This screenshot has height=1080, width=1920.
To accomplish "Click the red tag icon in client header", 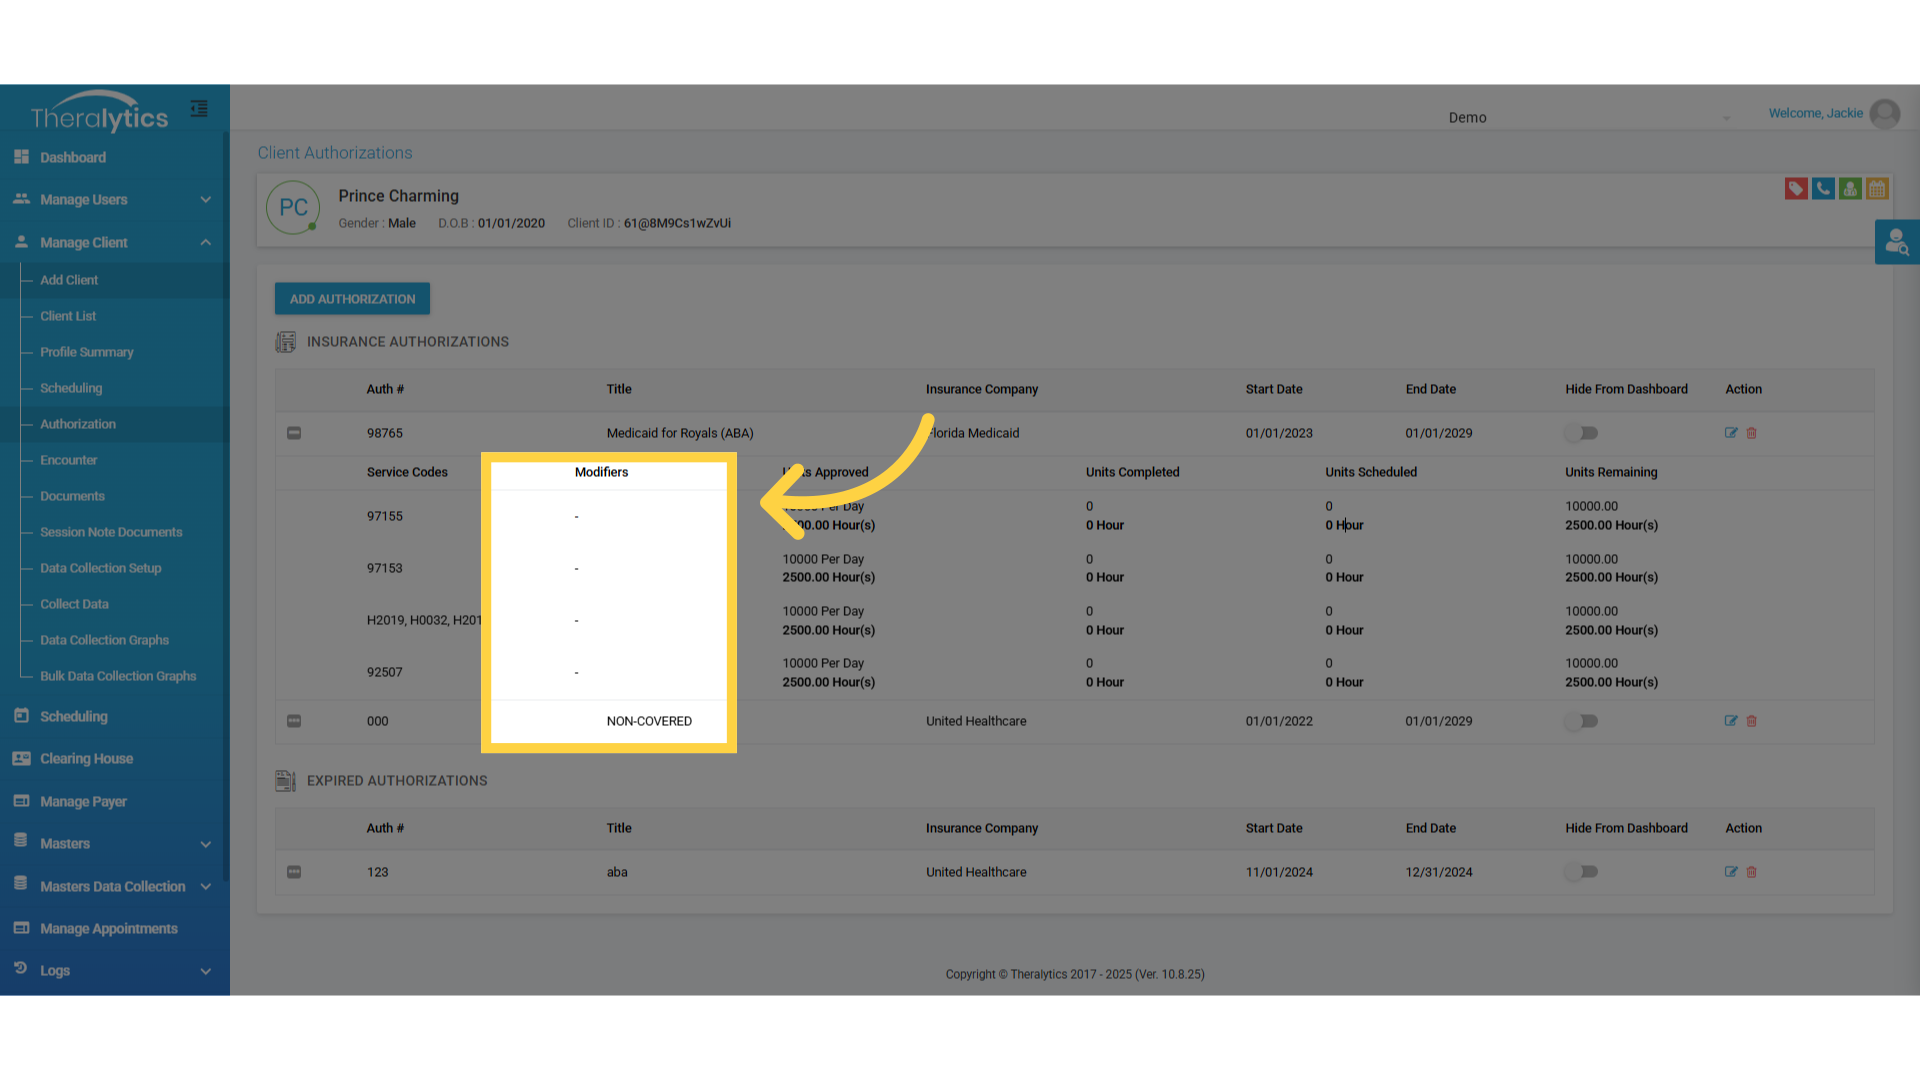I will point(1796,188).
